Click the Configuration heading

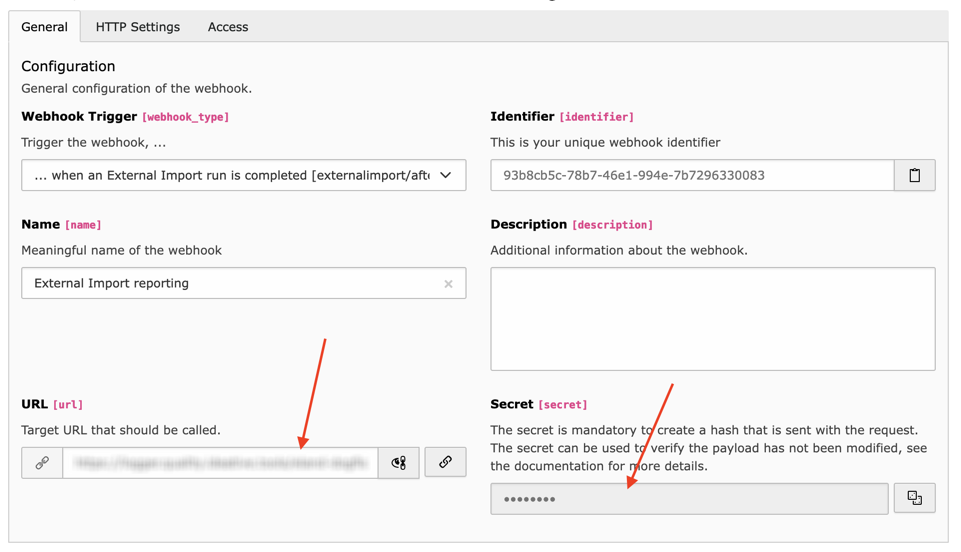pyautogui.click(x=68, y=66)
